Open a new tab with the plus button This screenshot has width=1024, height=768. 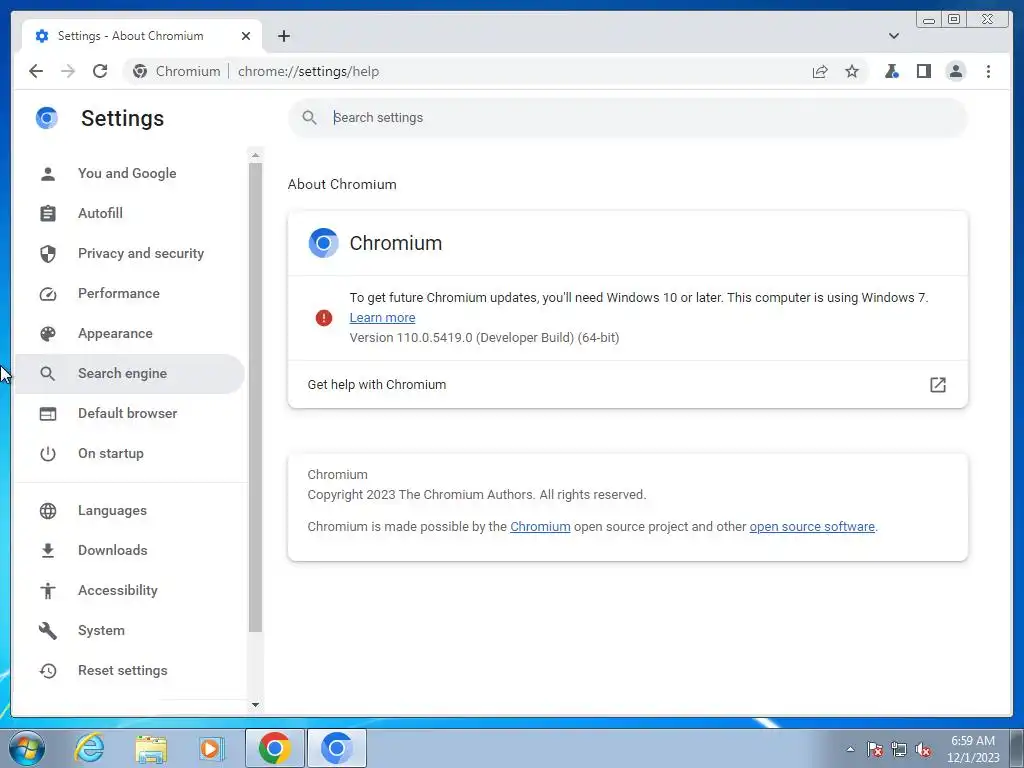[283, 36]
